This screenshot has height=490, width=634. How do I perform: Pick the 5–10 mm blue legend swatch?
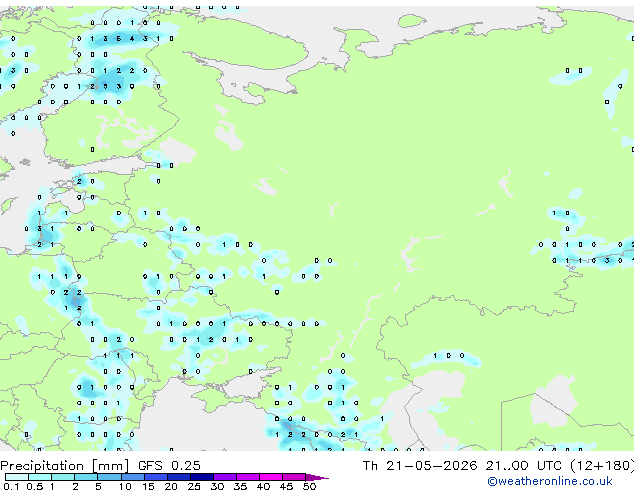[x=109, y=477]
